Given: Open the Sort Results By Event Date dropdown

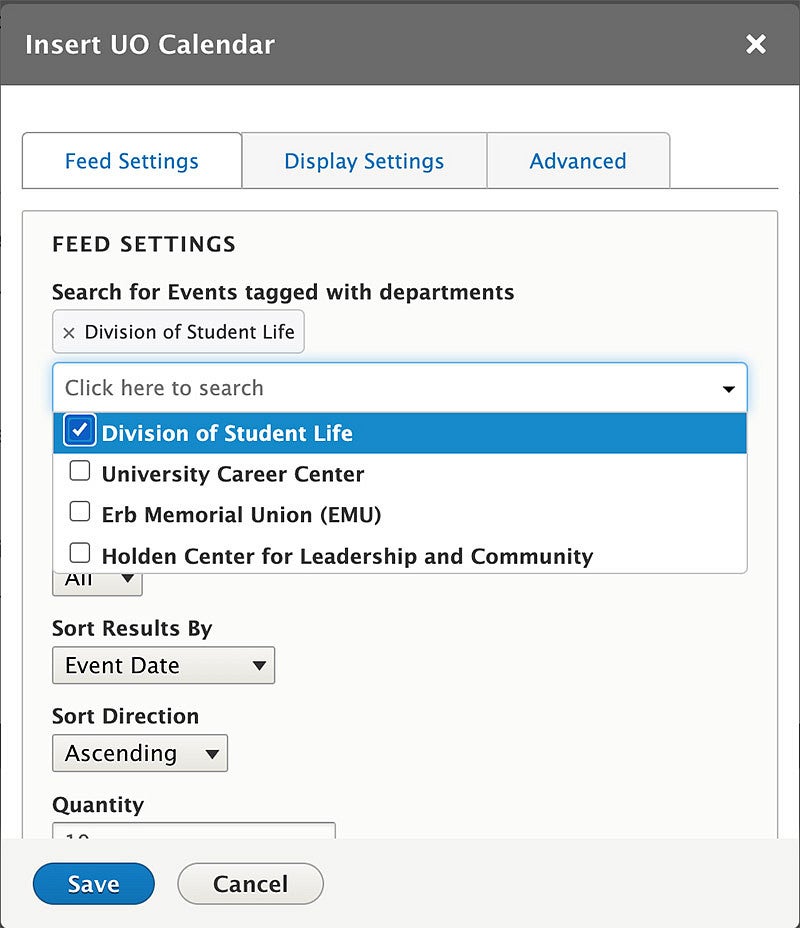Looking at the screenshot, I should [x=163, y=665].
